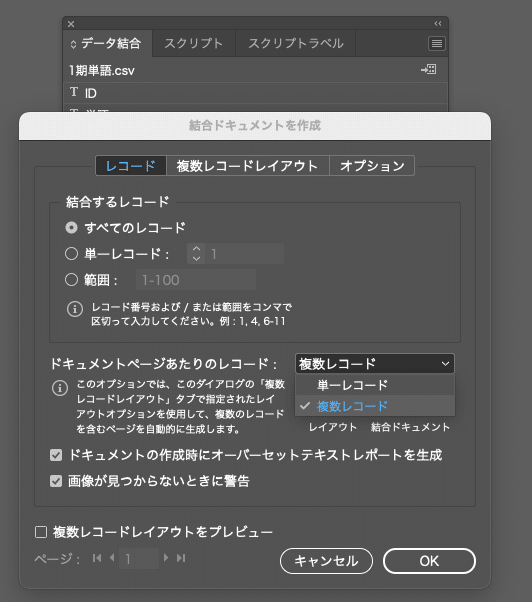Image resolution: width=532 pixels, height=602 pixels.
Task: Click the ページ label near navigation
Action: point(57,559)
